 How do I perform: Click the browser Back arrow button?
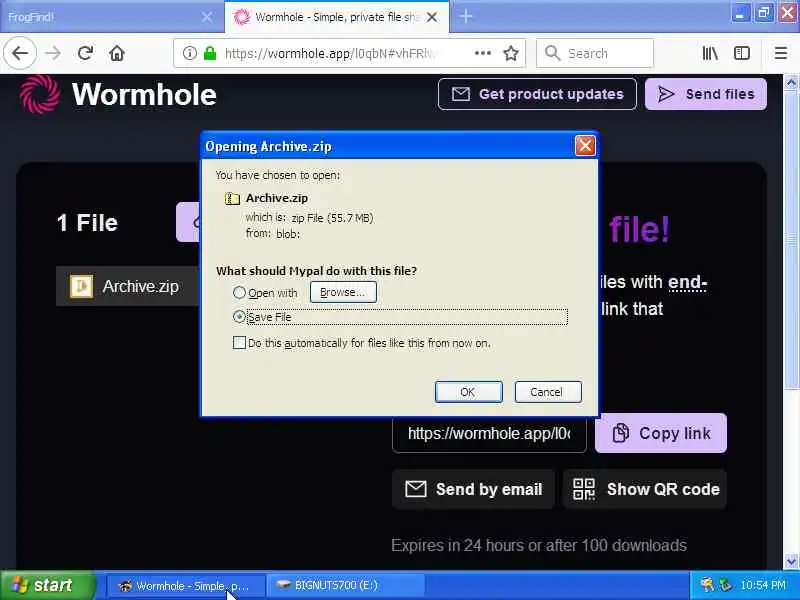click(20, 53)
